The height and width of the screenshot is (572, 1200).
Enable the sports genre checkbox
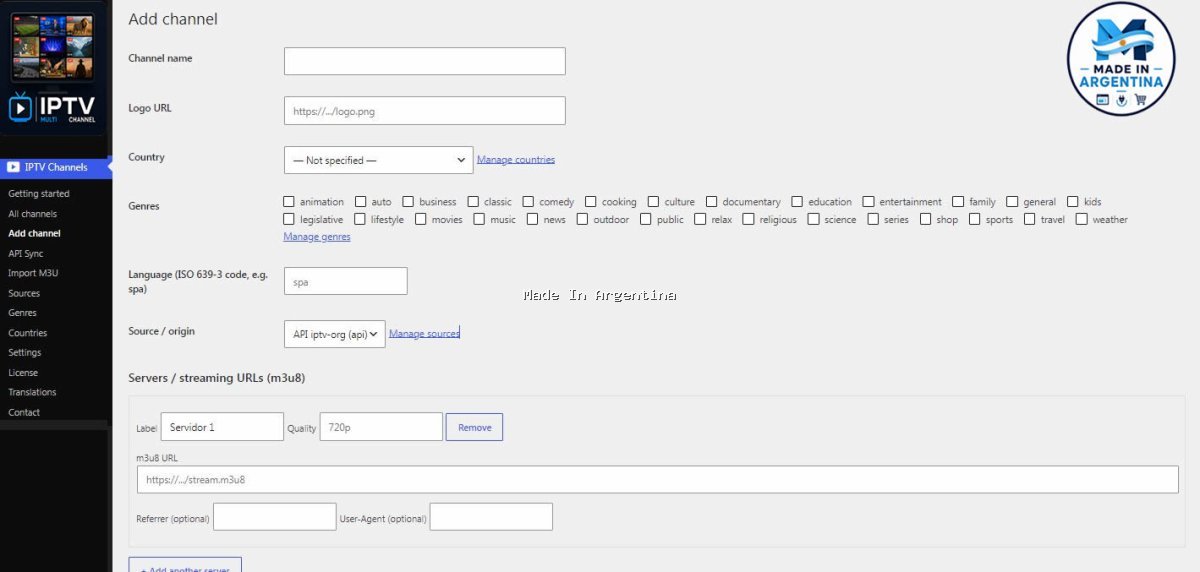click(975, 219)
